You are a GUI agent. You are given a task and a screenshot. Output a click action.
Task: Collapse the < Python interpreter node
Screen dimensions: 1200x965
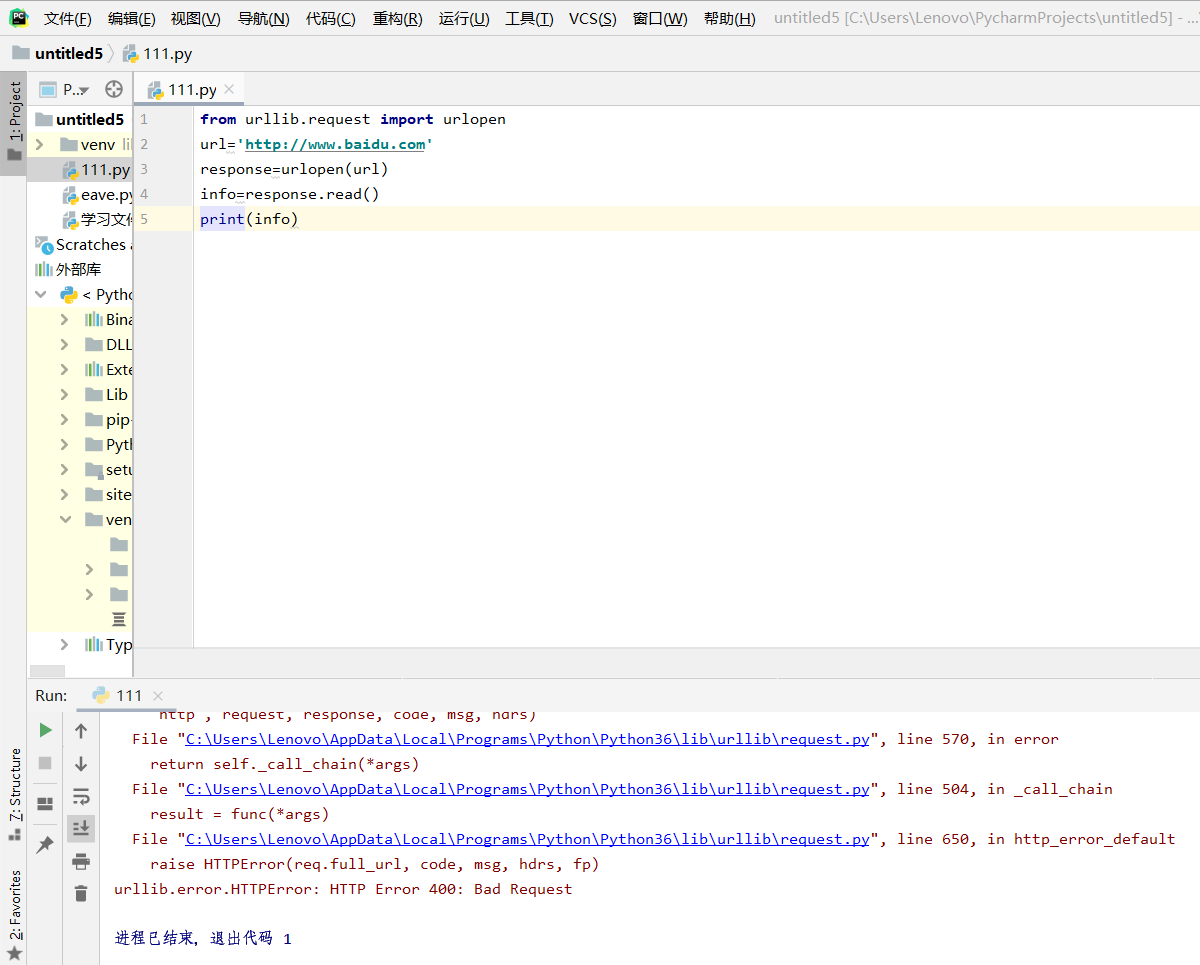pos(39,294)
